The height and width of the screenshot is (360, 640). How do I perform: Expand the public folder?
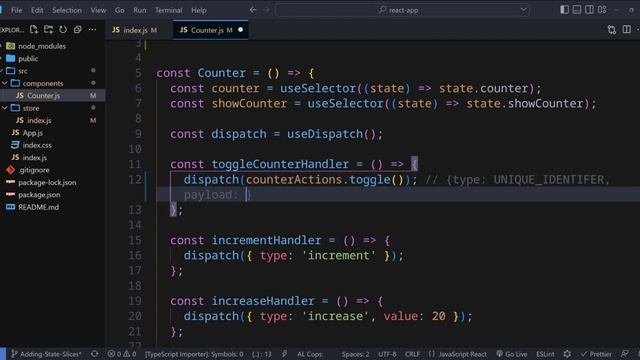pyautogui.click(x=28, y=58)
